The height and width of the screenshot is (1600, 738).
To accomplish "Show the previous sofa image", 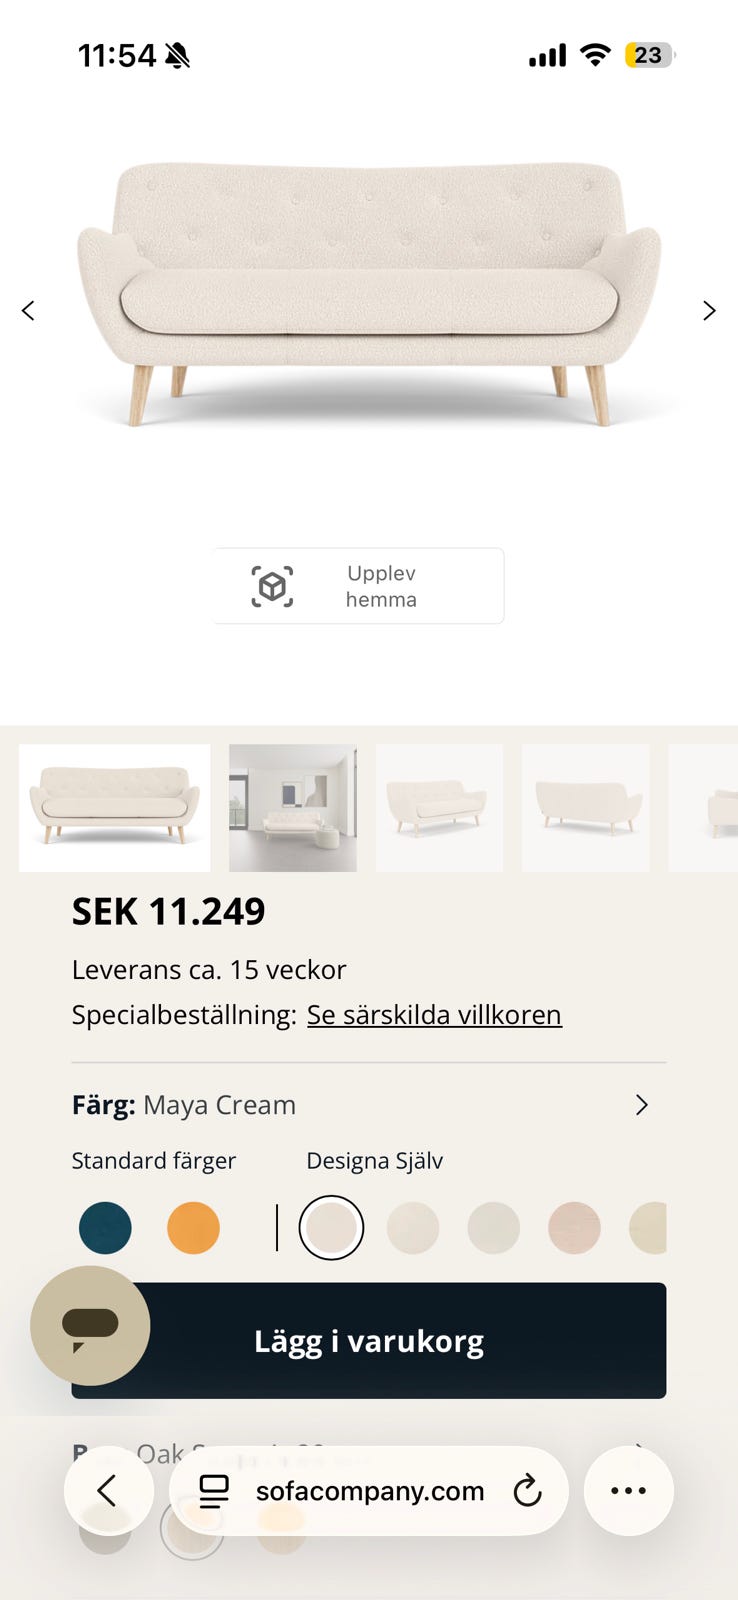I will pyautogui.click(x=28, y=311).
